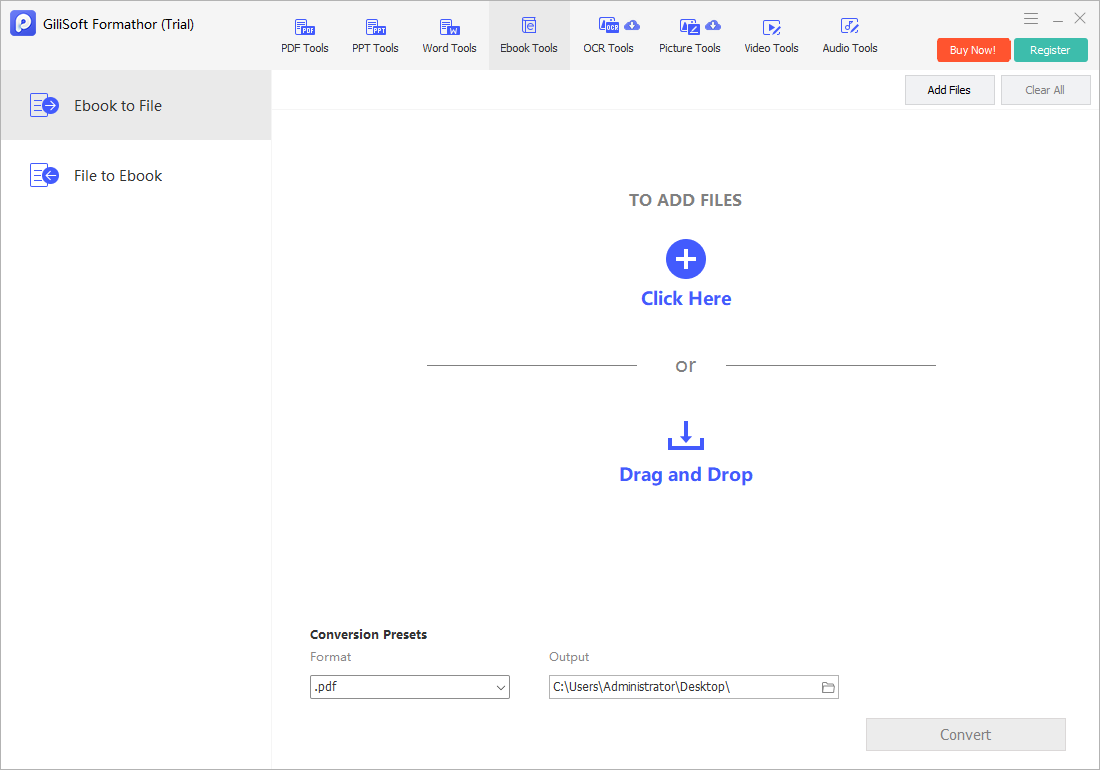Image resolution: width=1100 pixels, height=770 pixels.
Task: Open the PDF Tools icon
Action: point(304,27)
